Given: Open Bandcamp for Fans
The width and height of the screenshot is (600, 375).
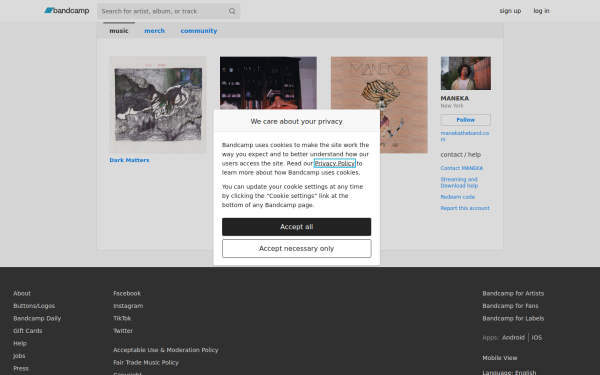Looking at the screenshot, I should [x=510, y=306].
